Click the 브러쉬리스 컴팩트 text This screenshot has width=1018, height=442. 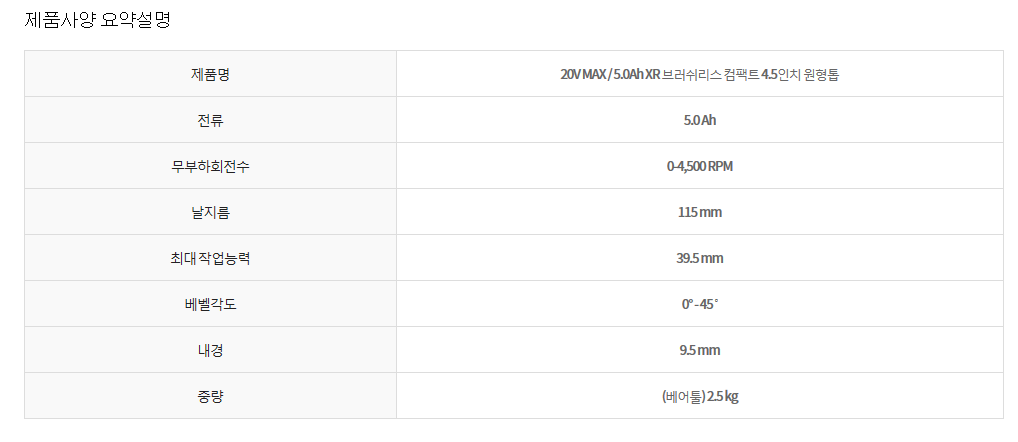click(710, 74)
